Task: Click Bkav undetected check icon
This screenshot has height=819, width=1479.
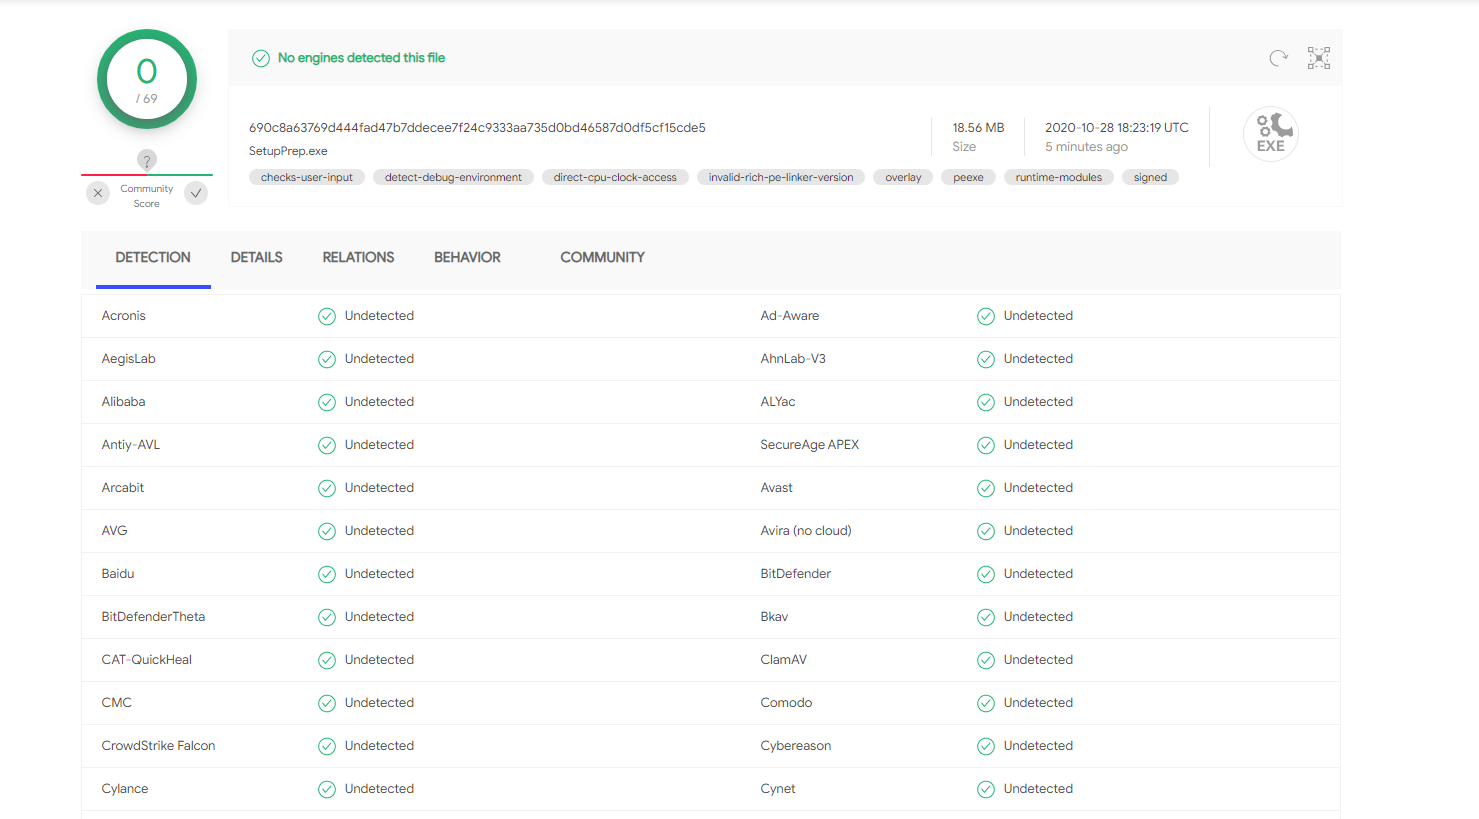Action: coord(986,617)
